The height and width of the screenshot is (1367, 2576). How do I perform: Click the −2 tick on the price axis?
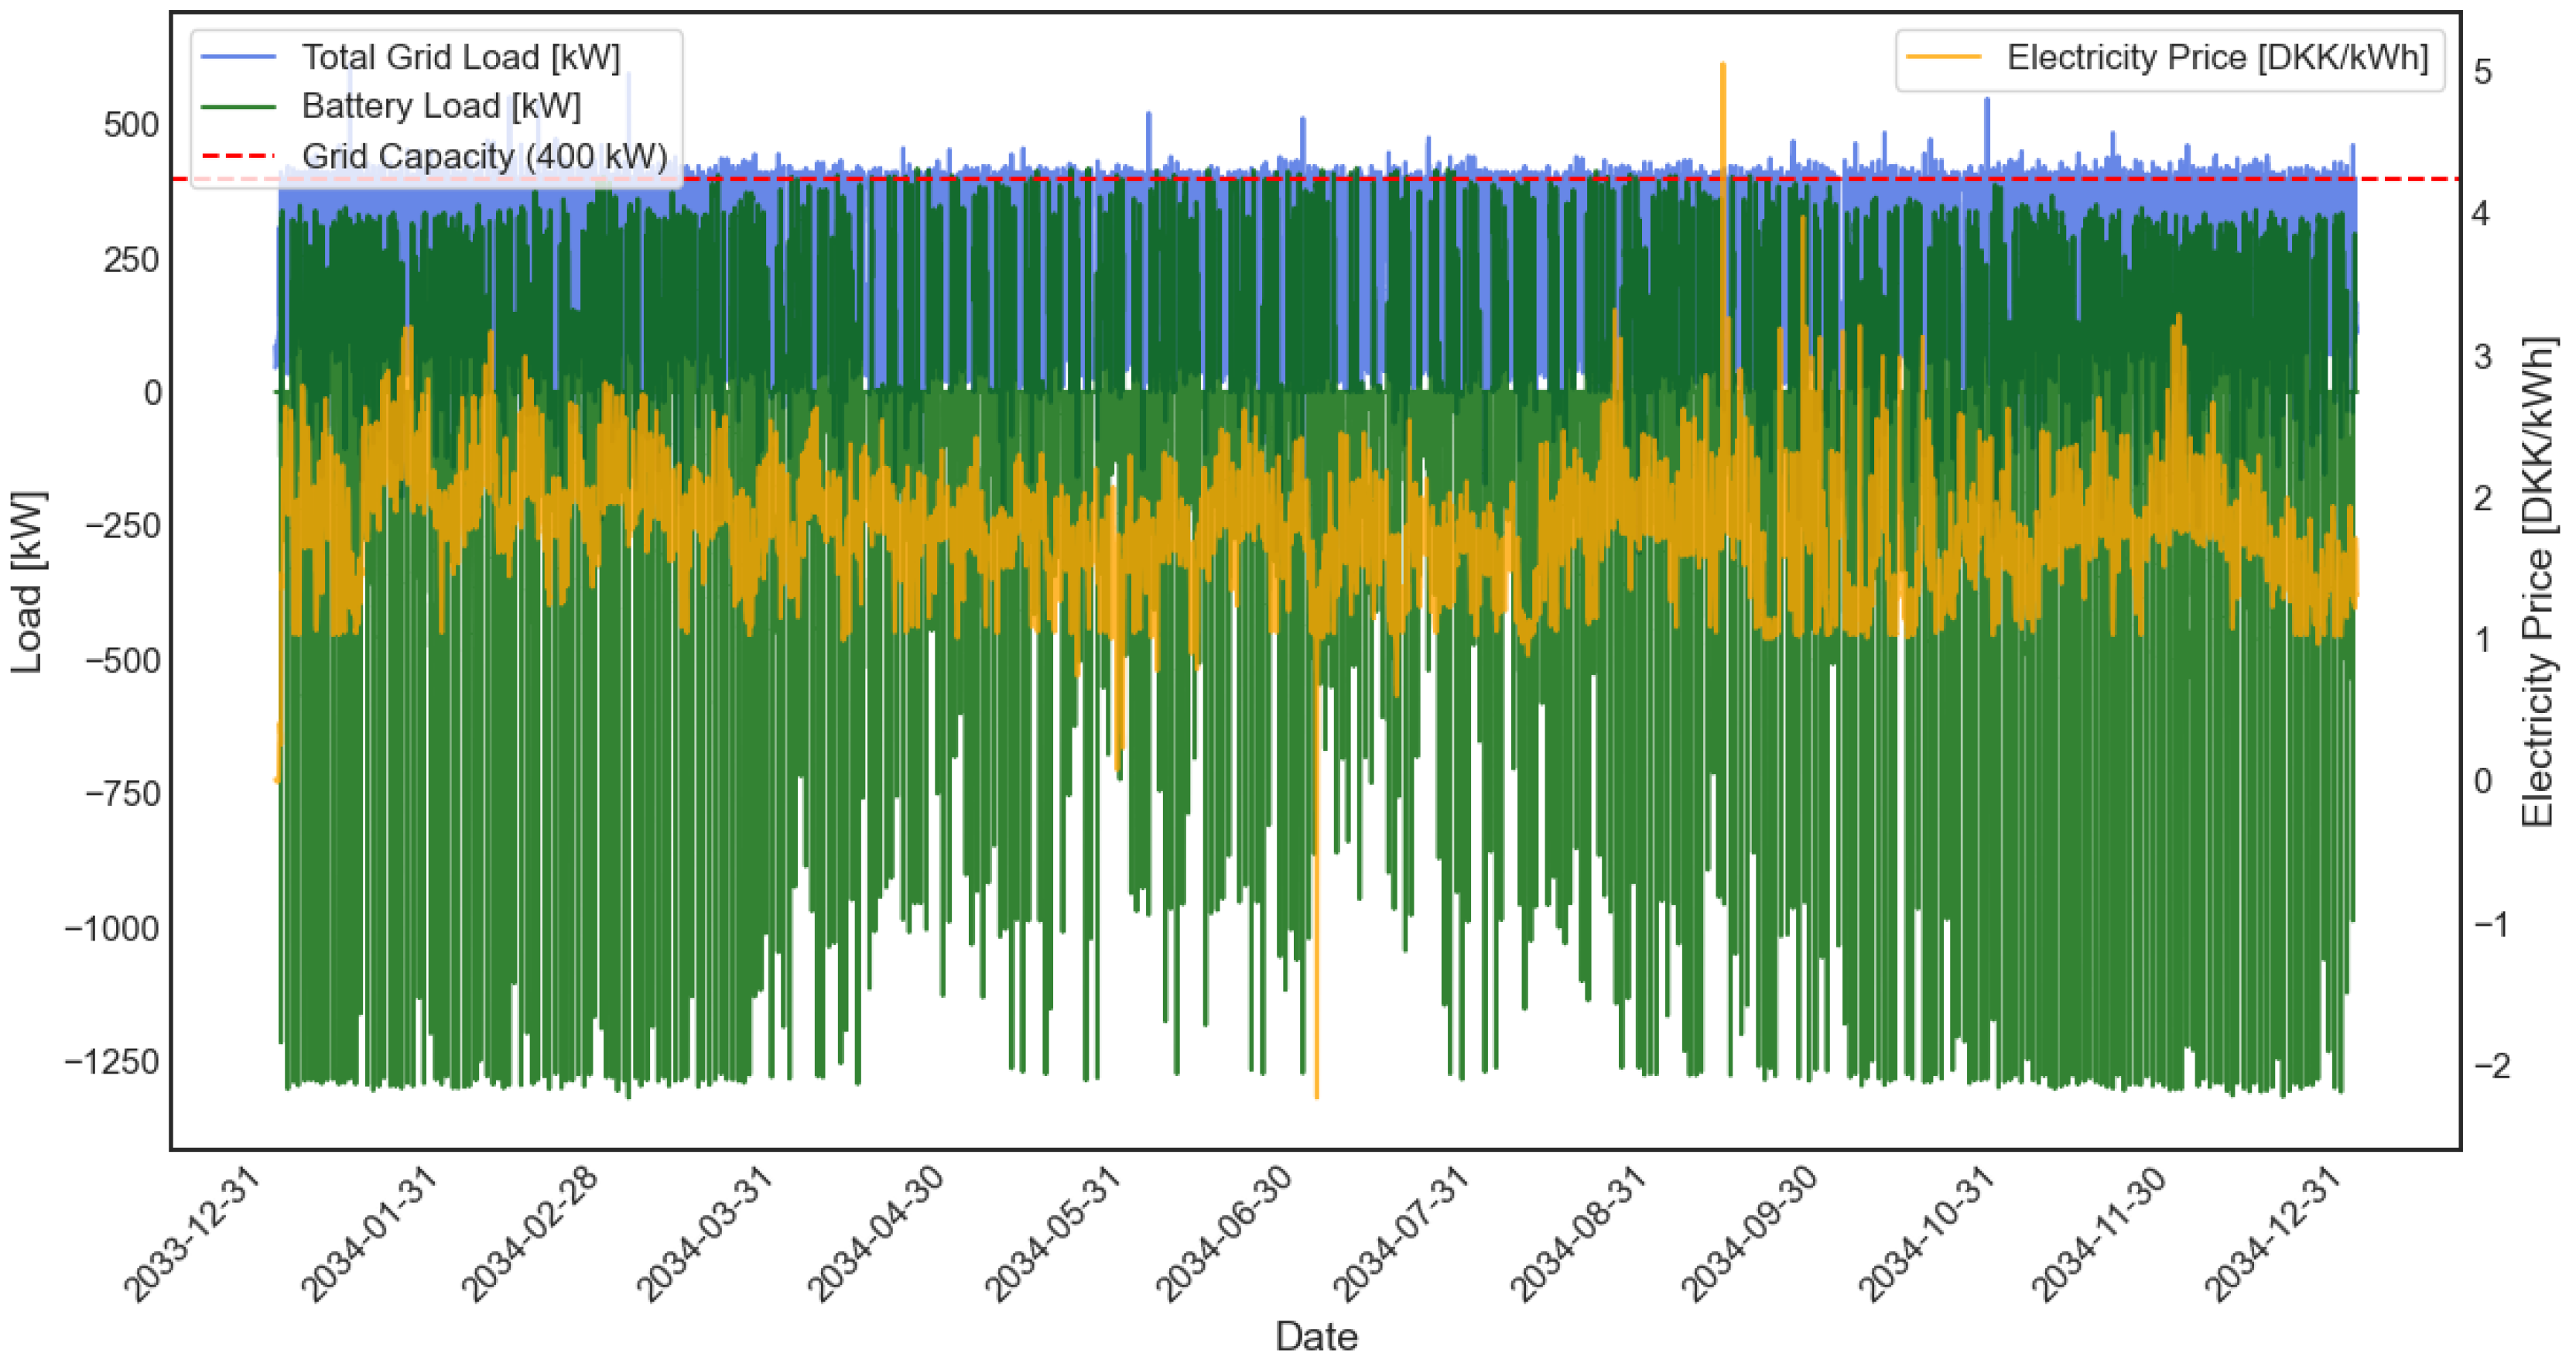(2492, 1066)
